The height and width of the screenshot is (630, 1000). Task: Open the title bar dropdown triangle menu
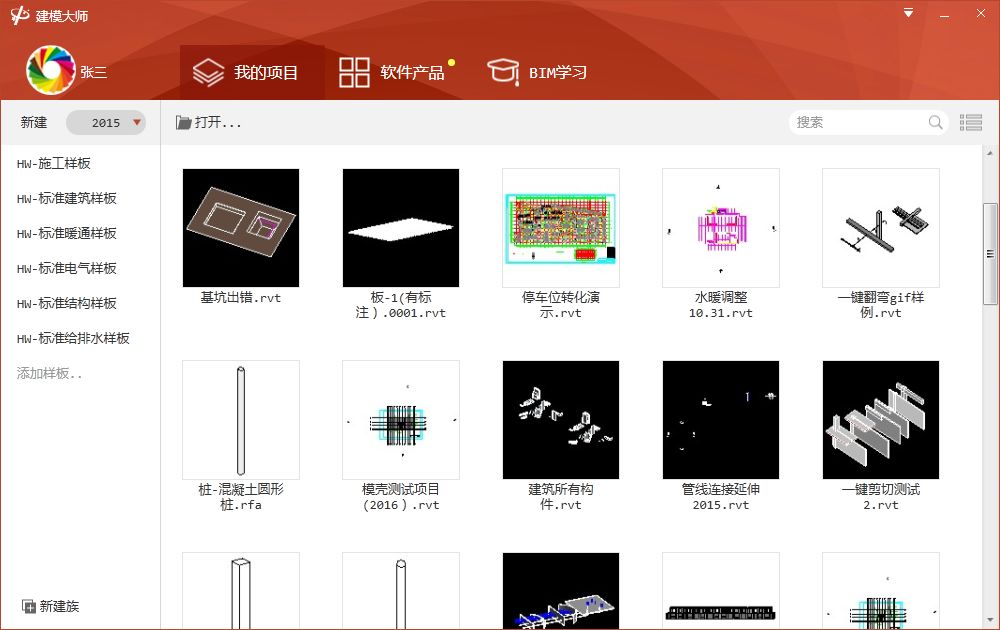tap(909, 13)
